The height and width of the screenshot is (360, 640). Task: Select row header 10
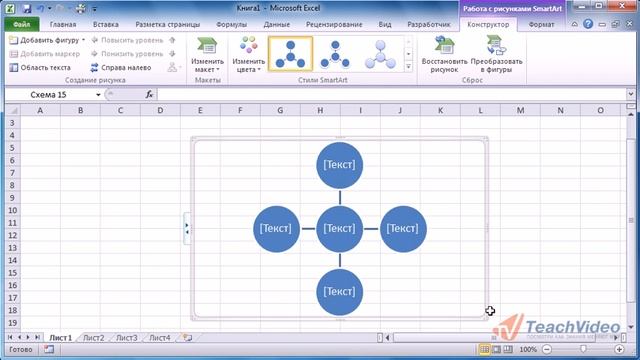(x=13, y=210)
